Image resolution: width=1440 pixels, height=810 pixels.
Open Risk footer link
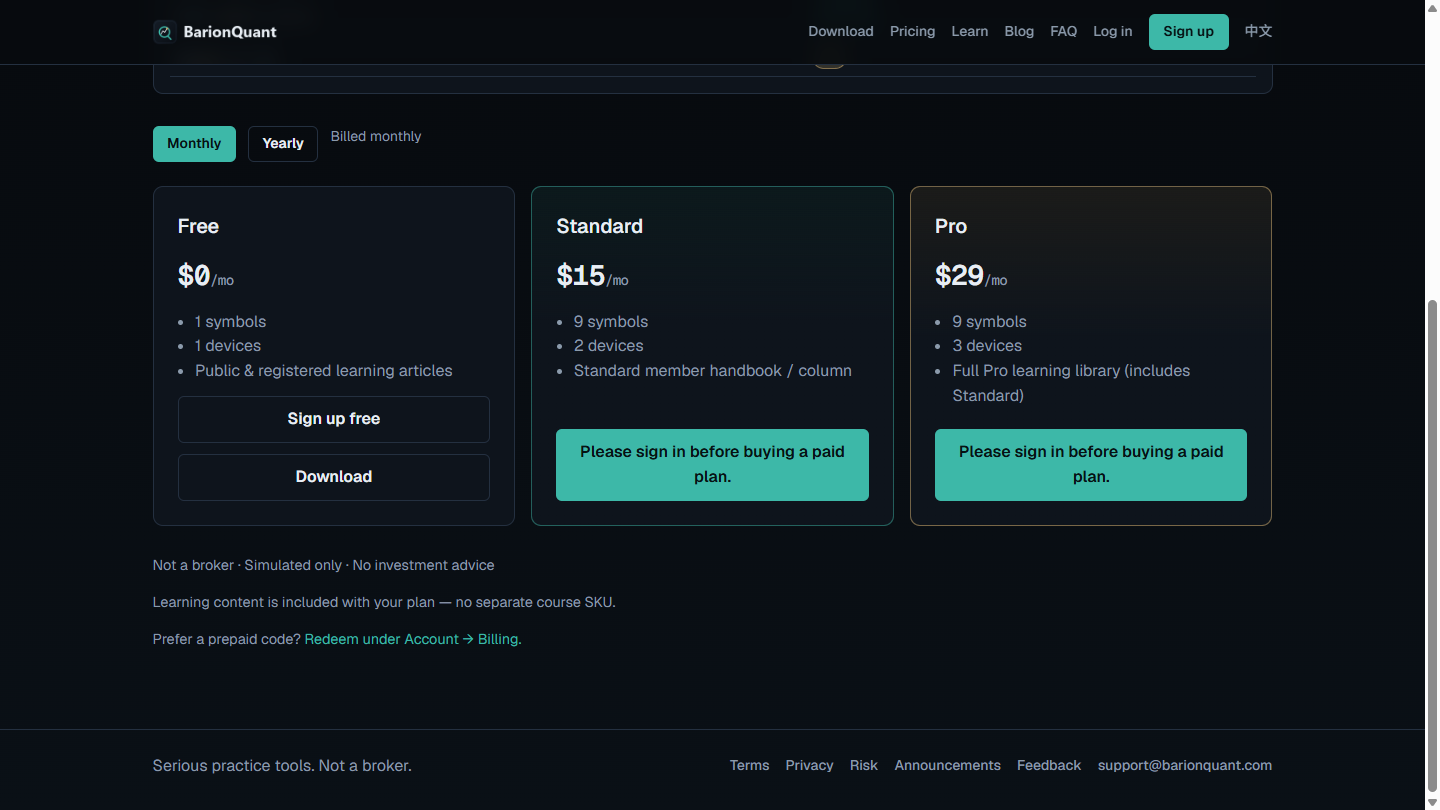tap(864, 765)
